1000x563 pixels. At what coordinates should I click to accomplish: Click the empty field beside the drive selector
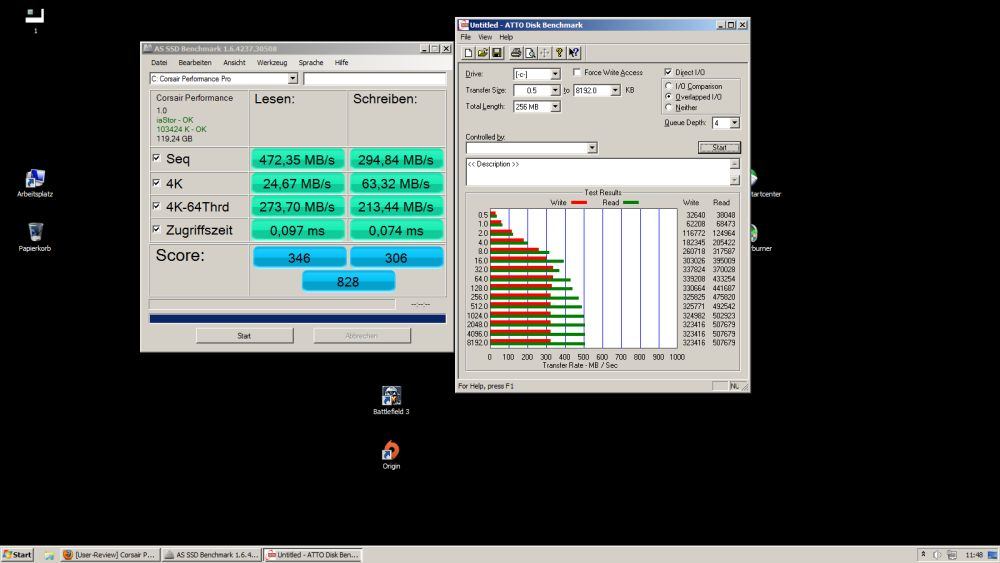pos(375,78)
